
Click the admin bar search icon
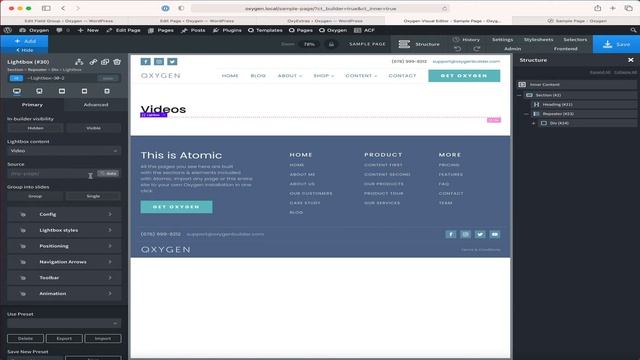click(x=633, y=30)
